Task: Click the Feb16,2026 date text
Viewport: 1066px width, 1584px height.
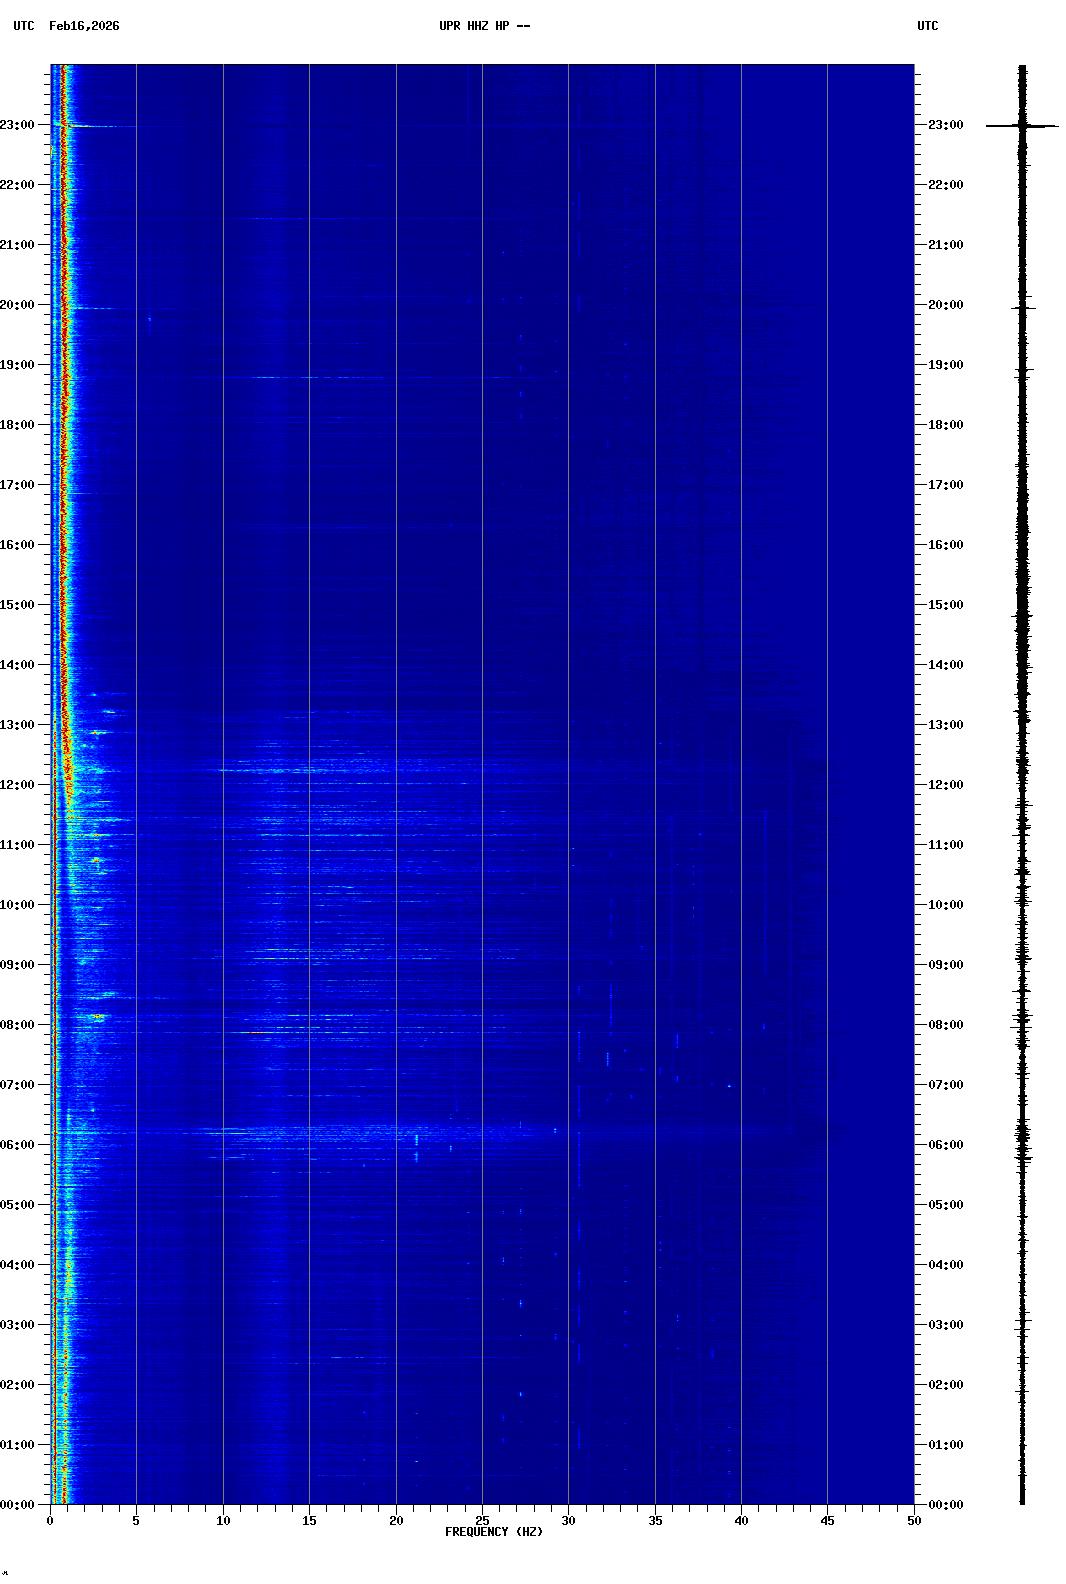Action: pyautogui.click(x=84, y=26)
